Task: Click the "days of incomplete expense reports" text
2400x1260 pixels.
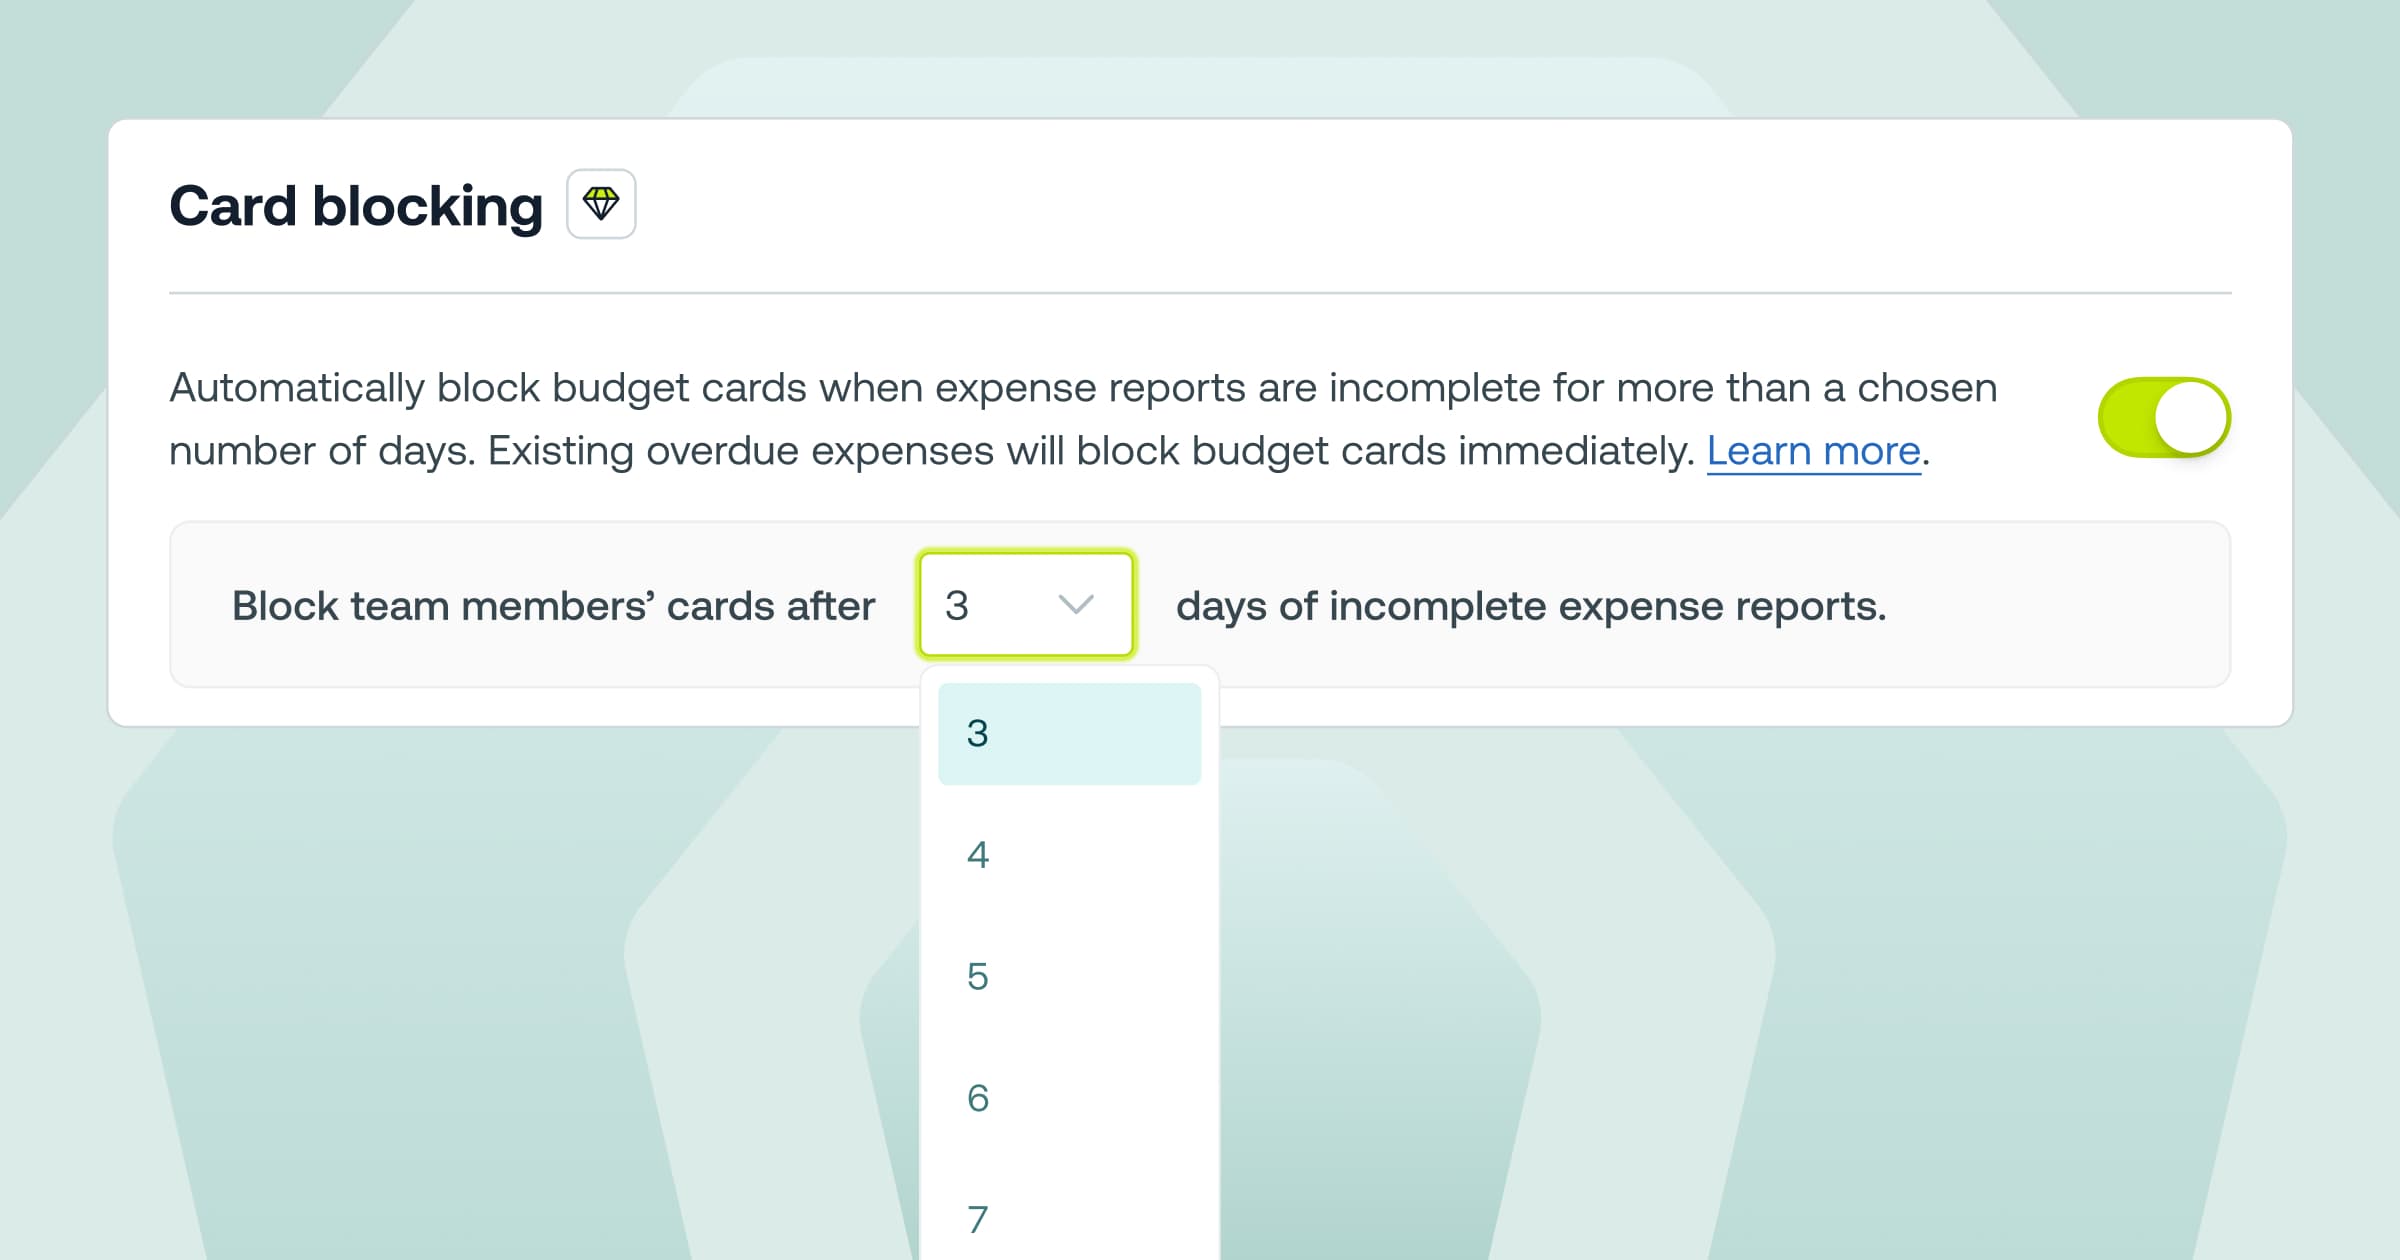Action: pyautogui.click(x=1531, y=606)
